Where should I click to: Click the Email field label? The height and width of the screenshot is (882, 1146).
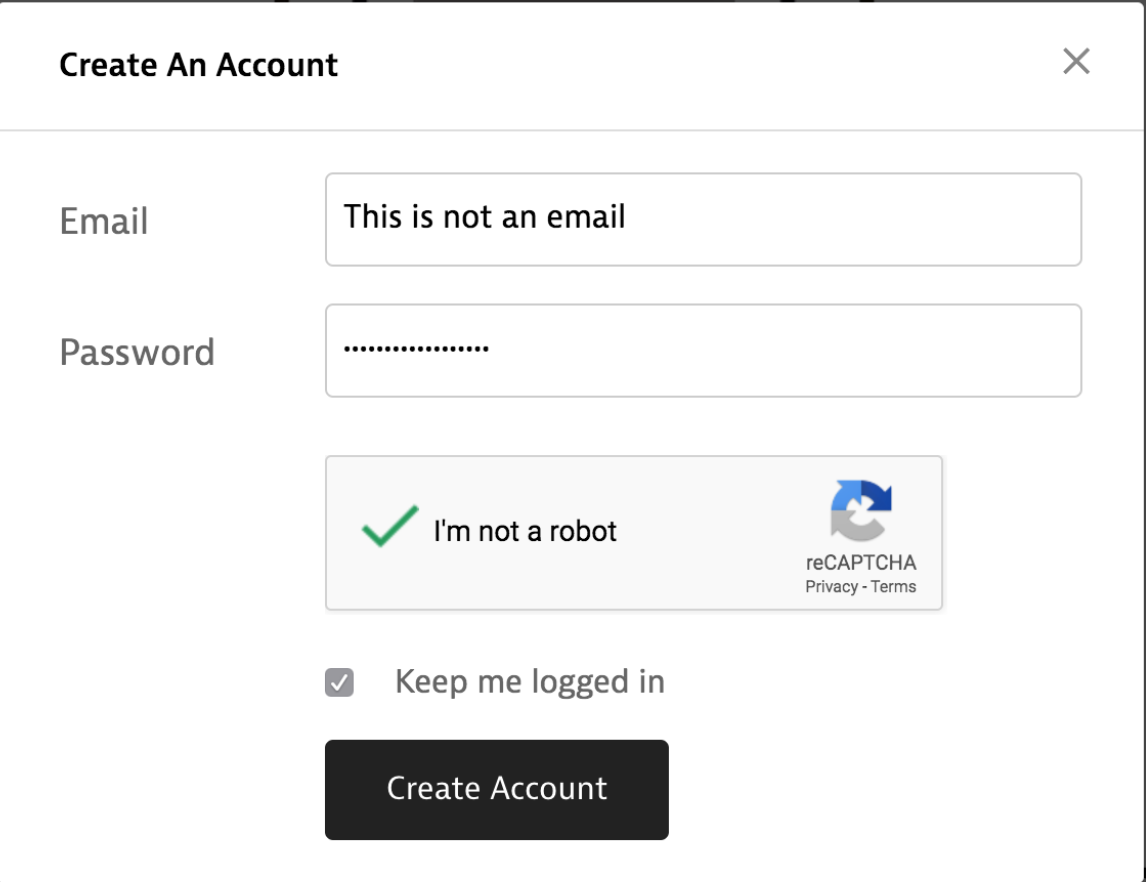102,221
